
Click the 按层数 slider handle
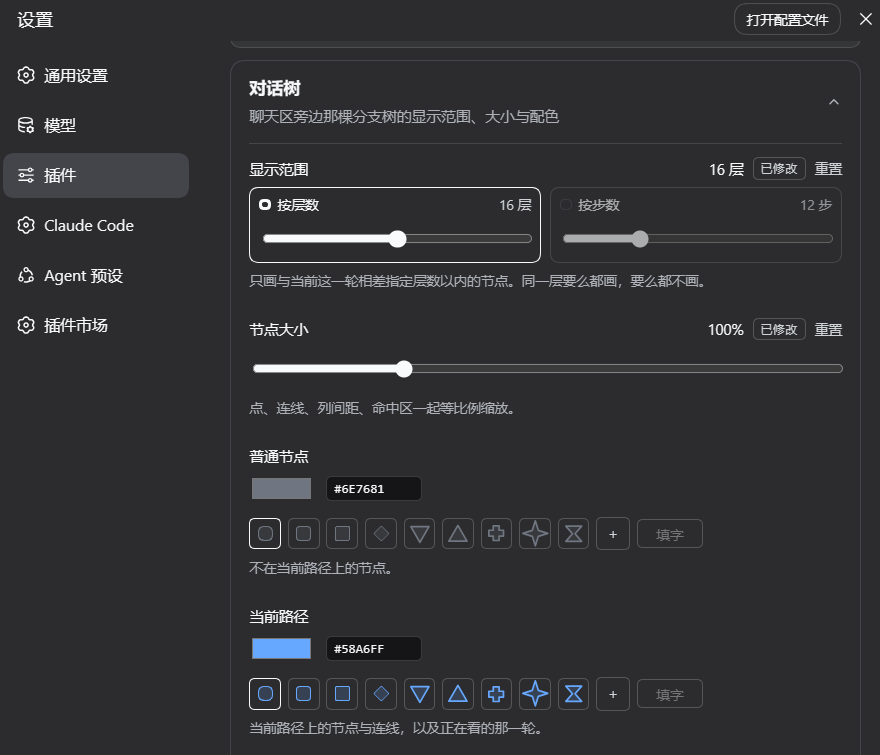click(397, 239)
